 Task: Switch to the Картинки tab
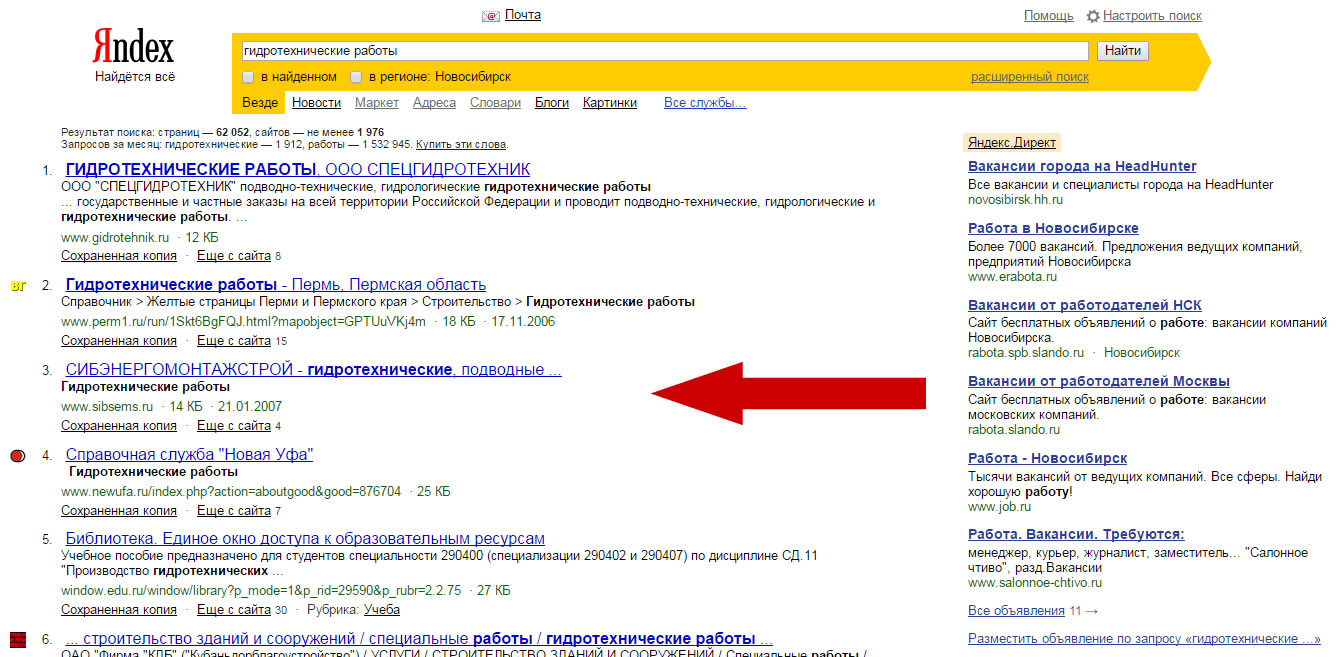point(610,103)
